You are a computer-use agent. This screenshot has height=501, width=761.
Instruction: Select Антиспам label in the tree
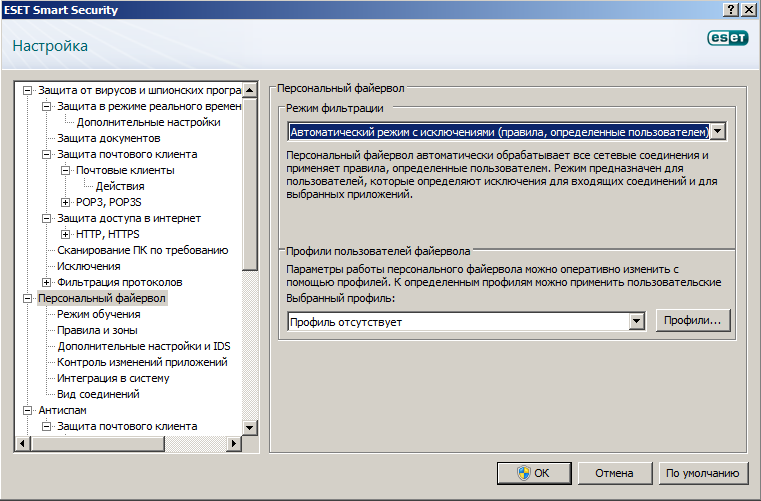tap(63, 411)
